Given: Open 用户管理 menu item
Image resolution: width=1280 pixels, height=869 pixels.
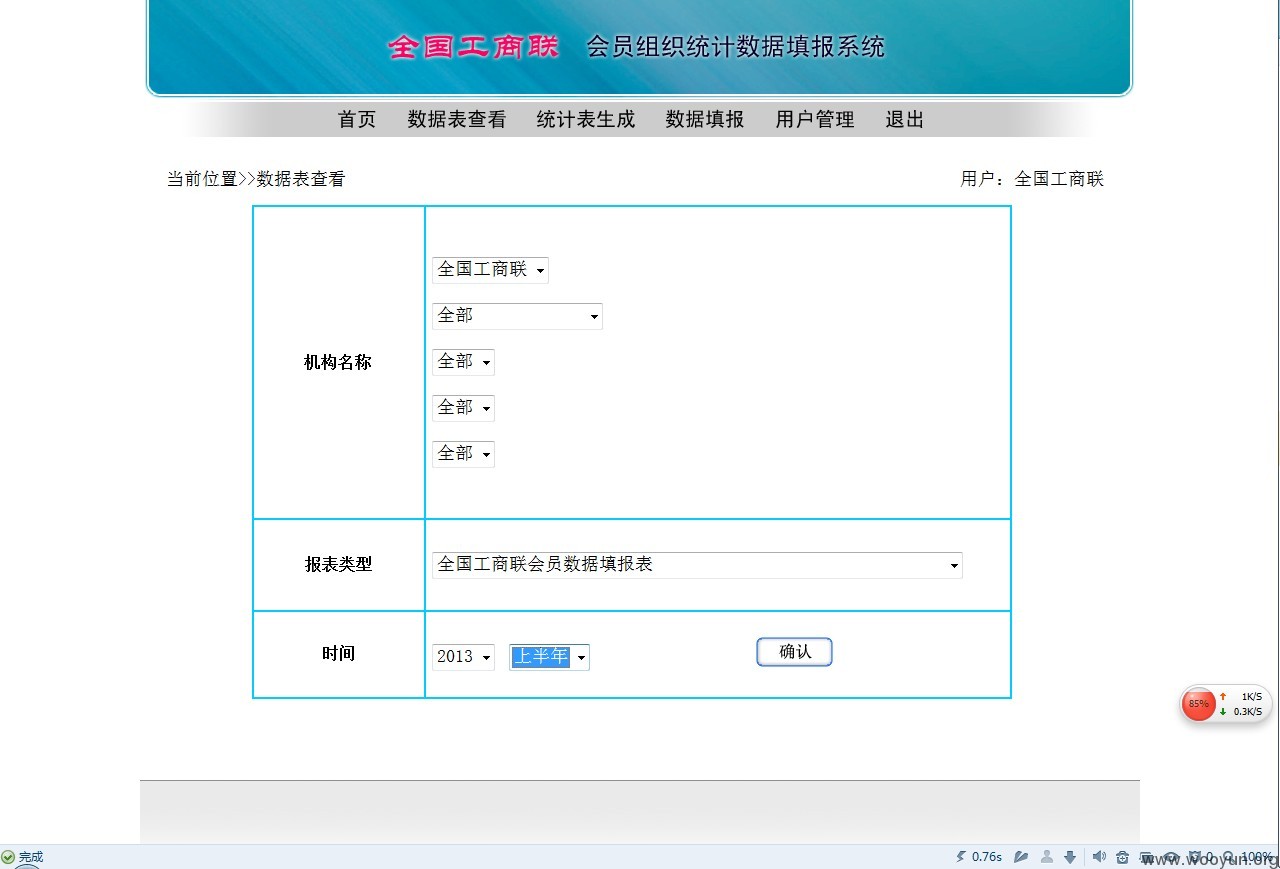Looking at the screenshot, I should click(815, 120).
